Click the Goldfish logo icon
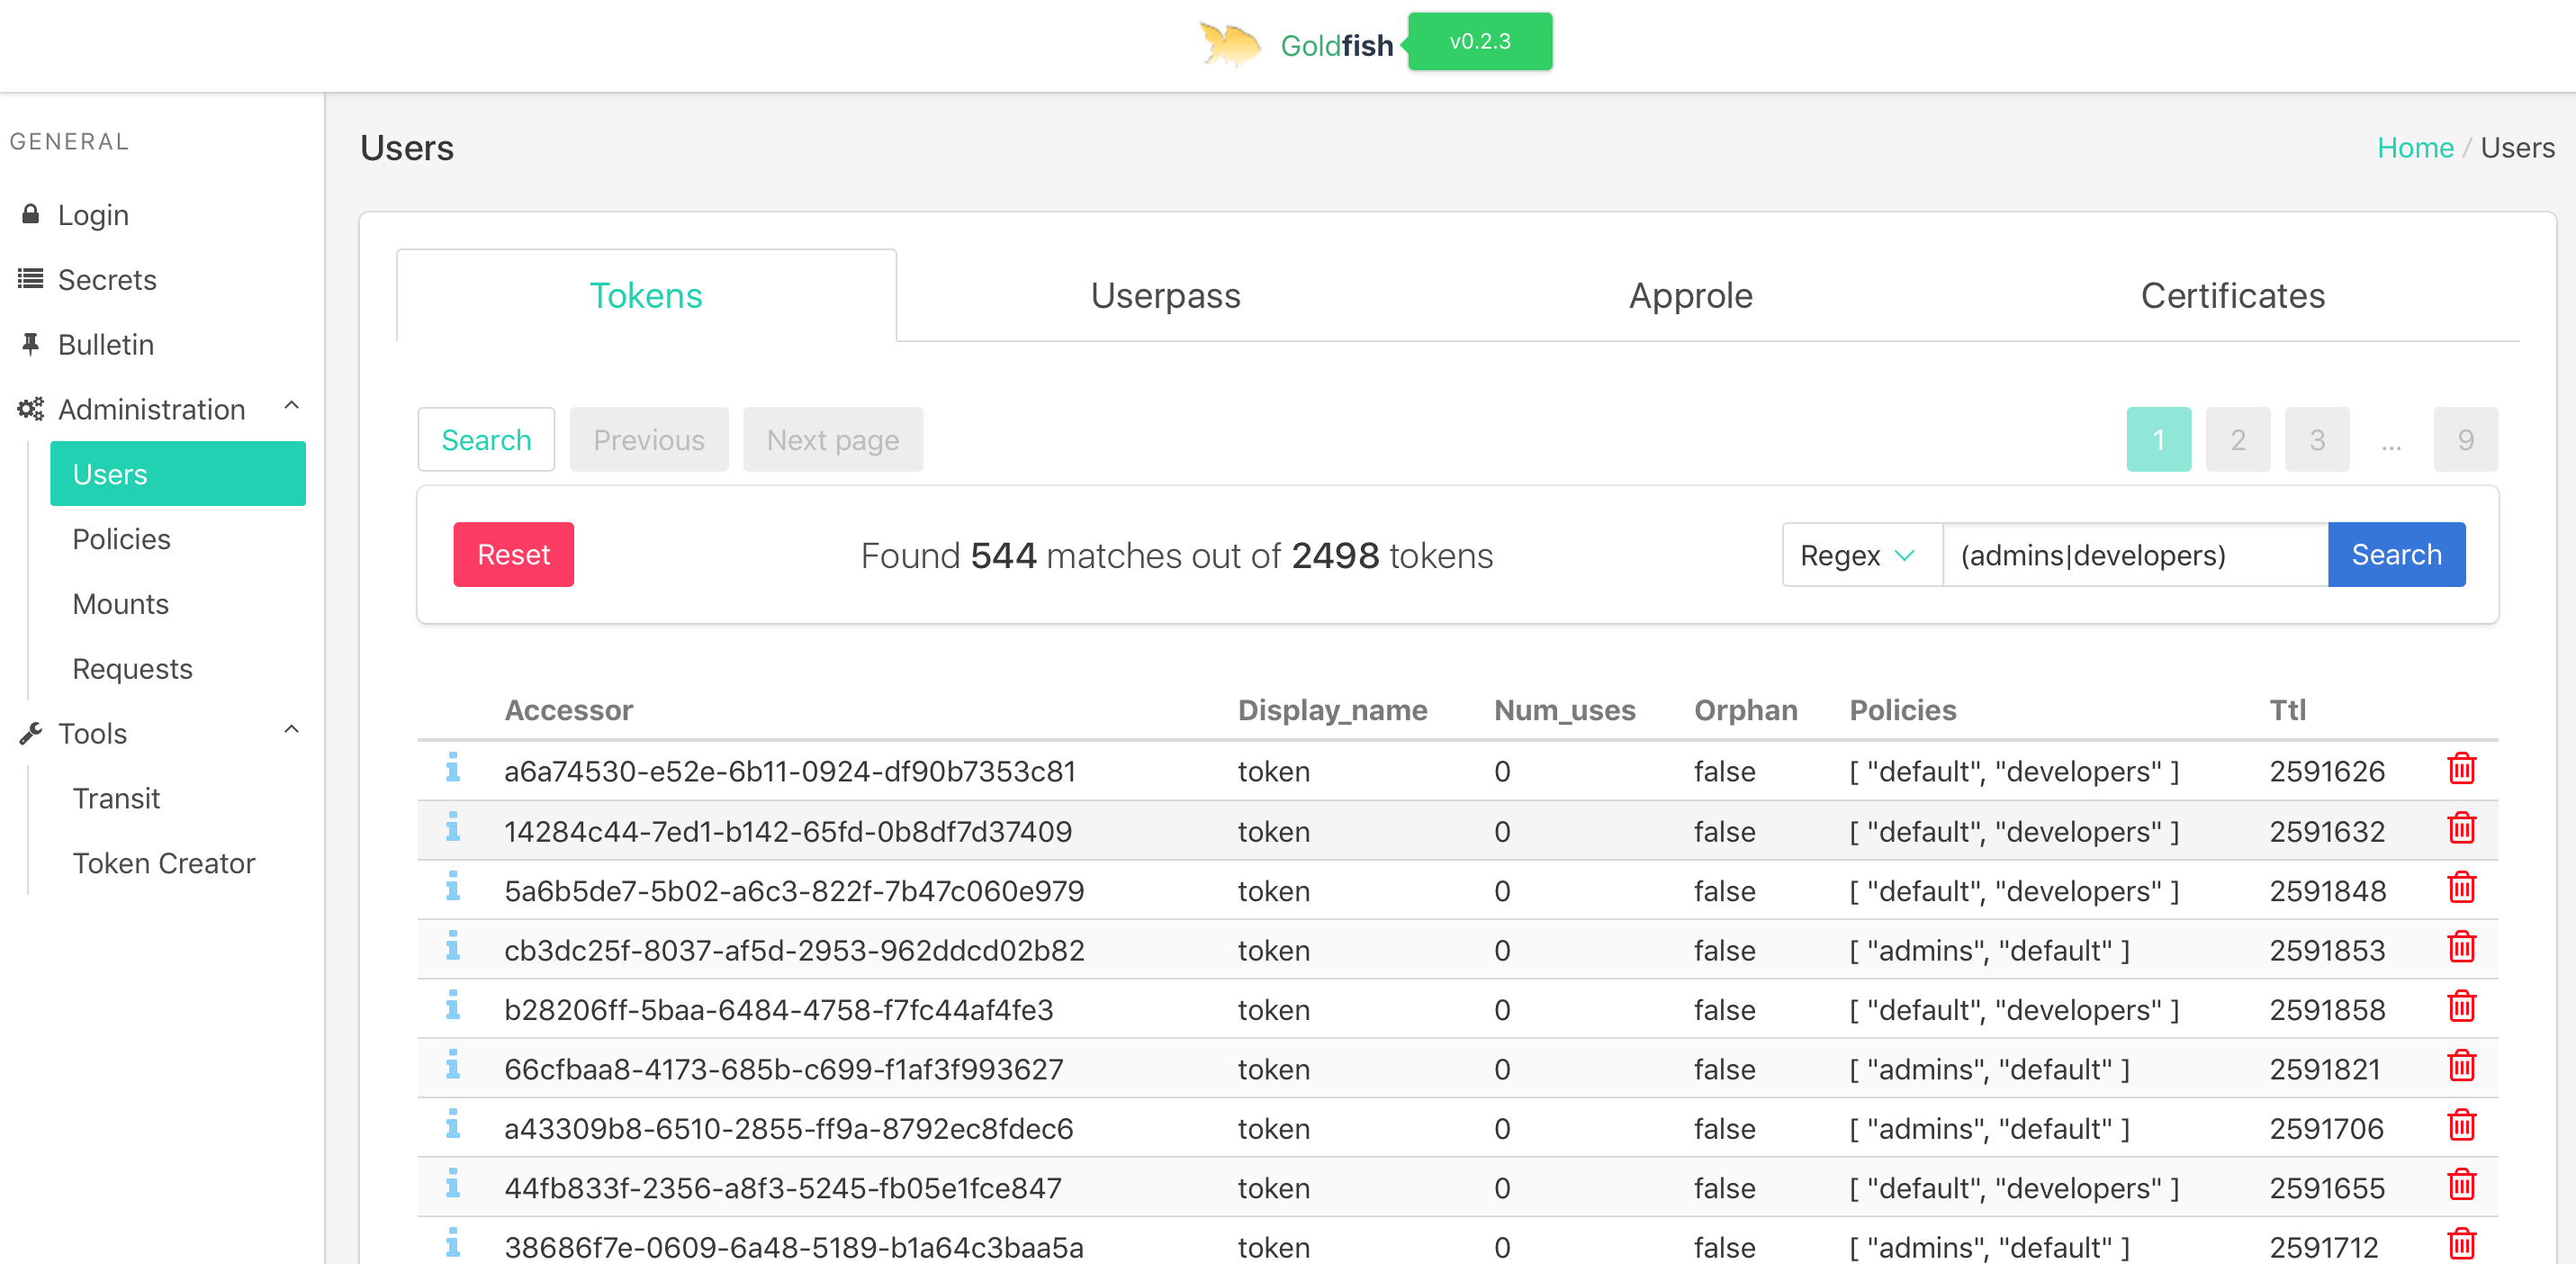 pos(1229,44)
